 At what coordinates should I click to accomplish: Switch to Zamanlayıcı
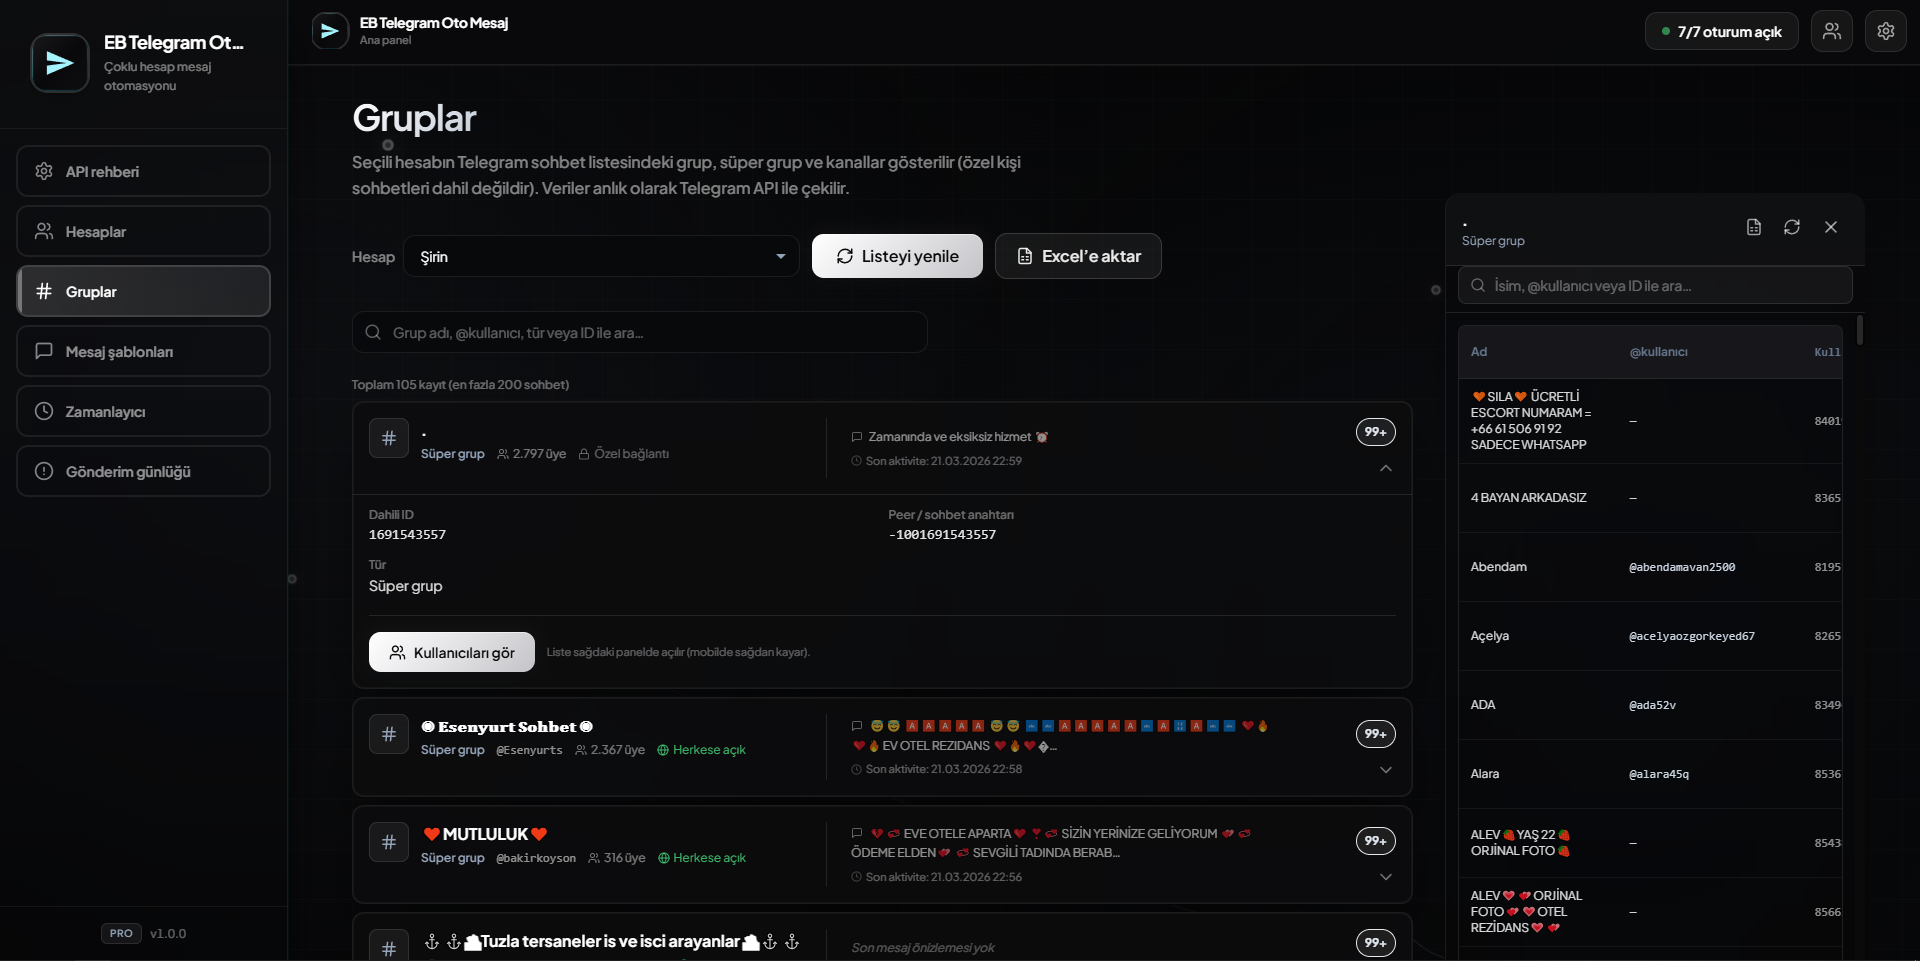(143, 411)
